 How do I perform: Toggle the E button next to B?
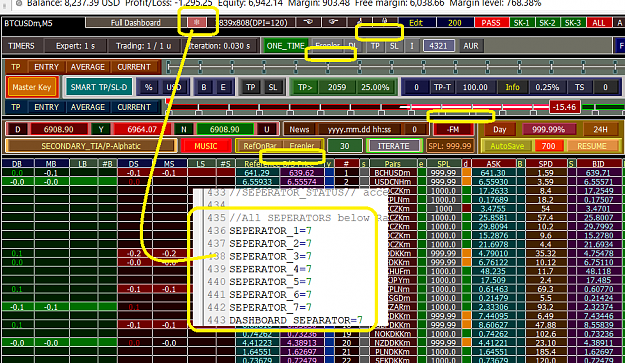[223, 87]
